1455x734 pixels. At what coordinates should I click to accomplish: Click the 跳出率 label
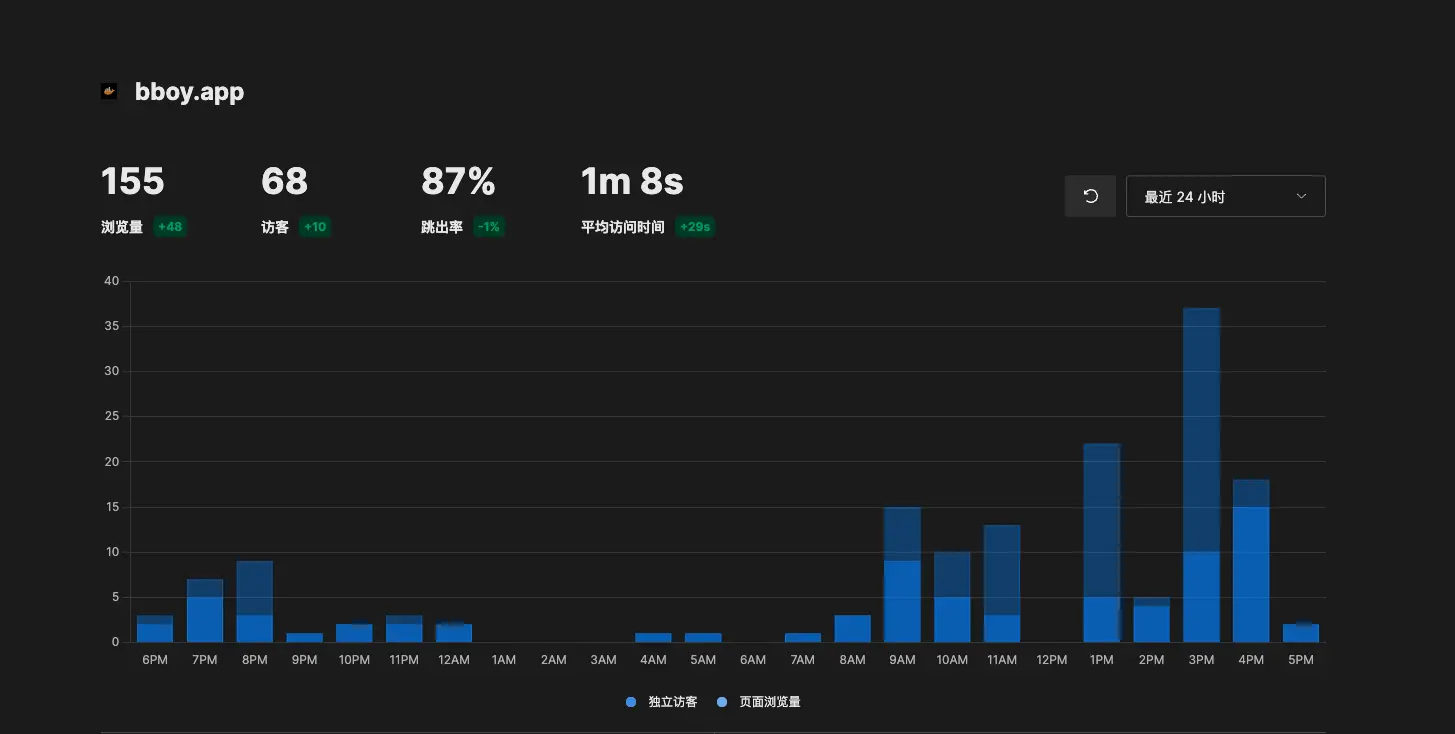(442, 227)
